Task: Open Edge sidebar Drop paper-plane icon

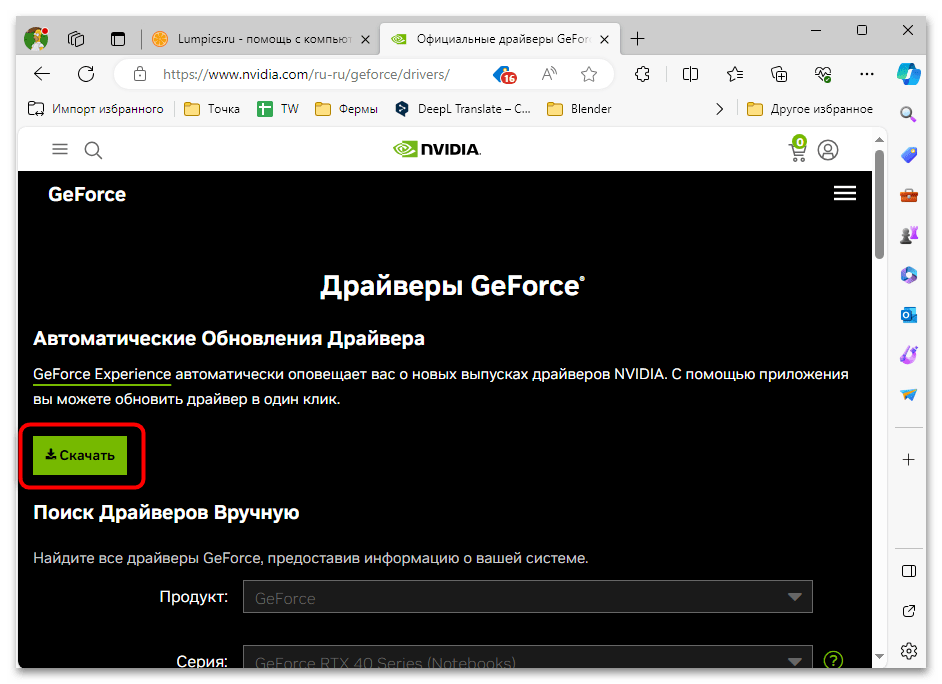Action: [908, 395]
